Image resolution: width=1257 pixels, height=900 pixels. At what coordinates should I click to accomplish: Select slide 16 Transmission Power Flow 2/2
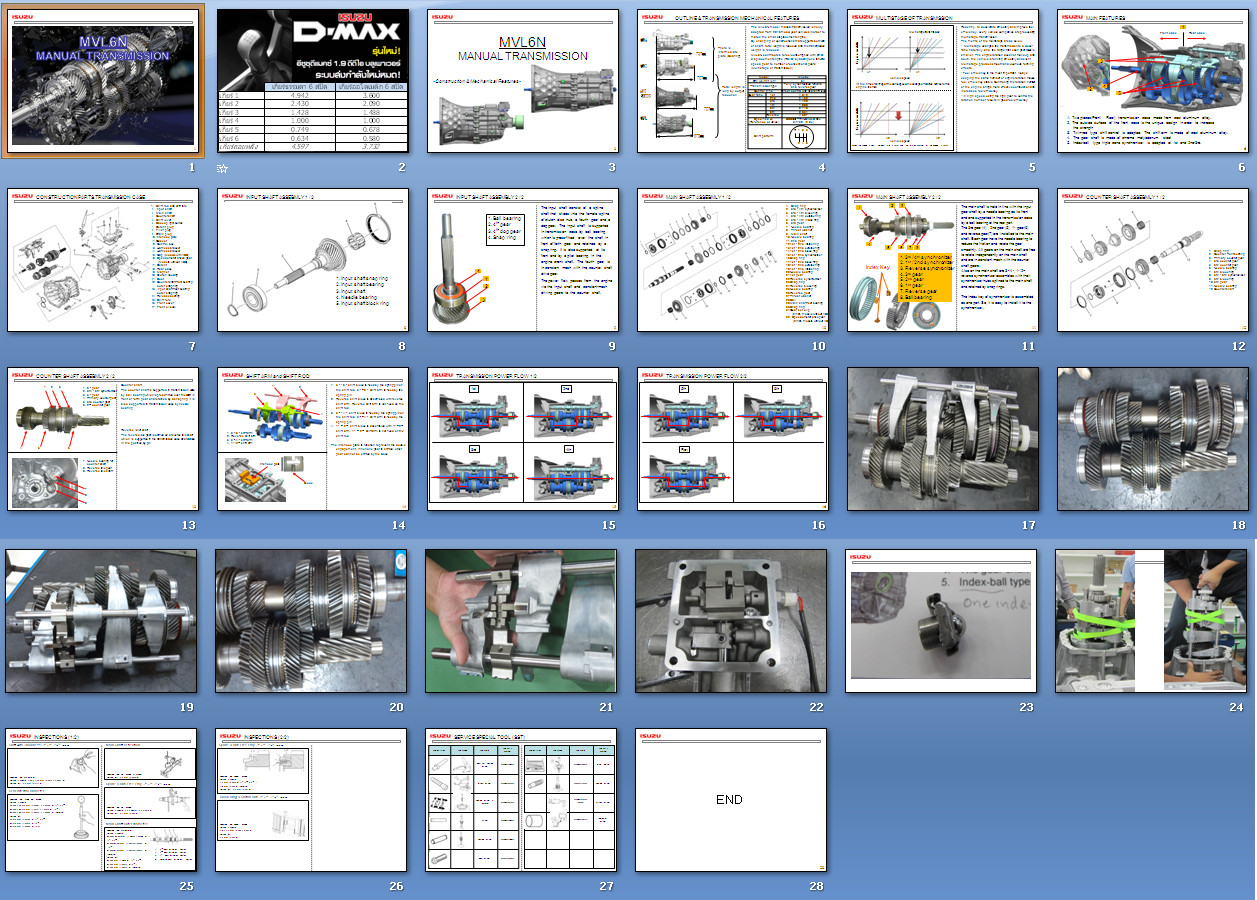732,439
